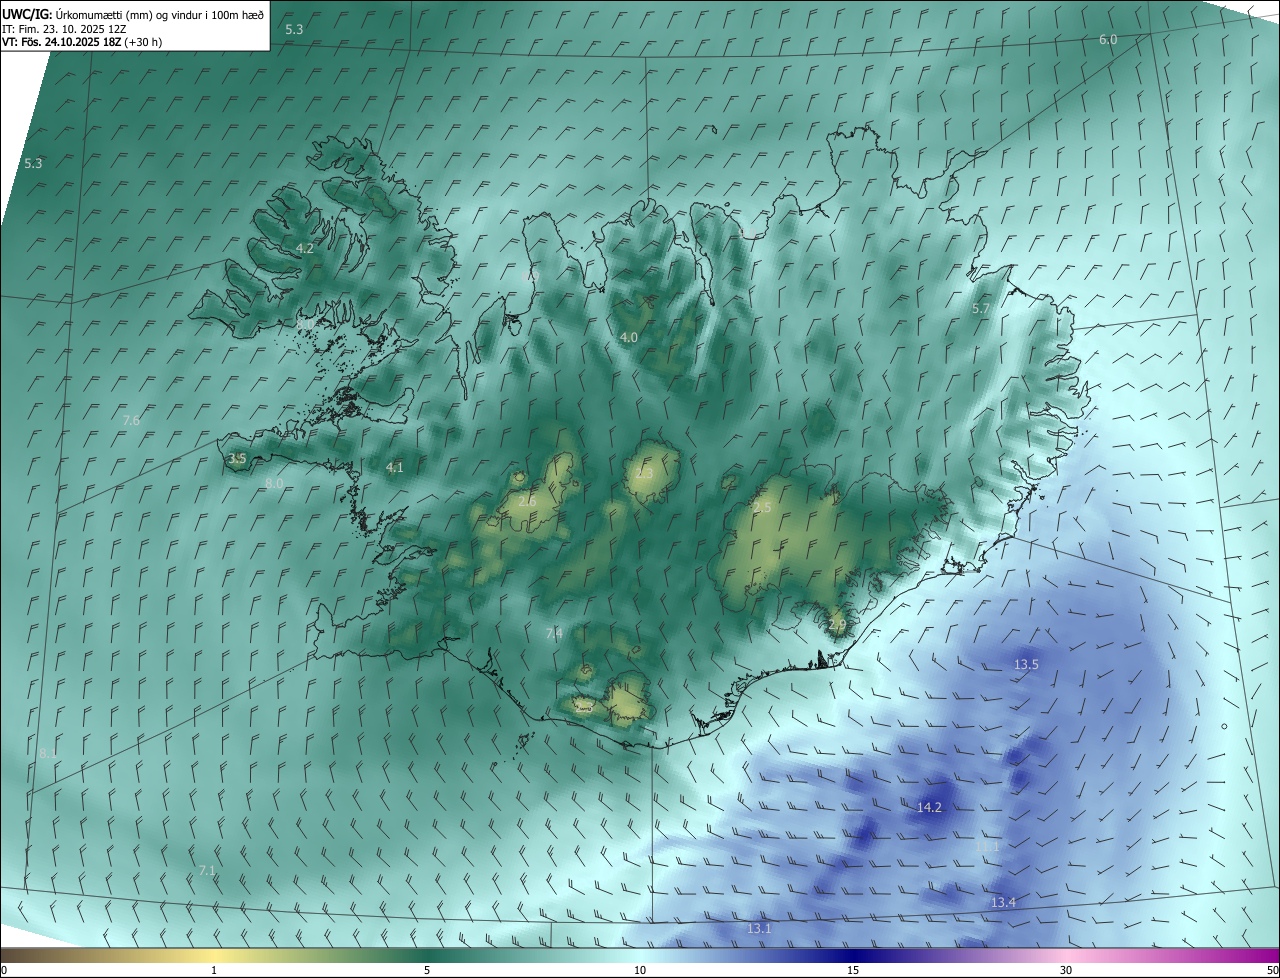Image resolution: width=1280 pixels, height=978 pixels.
Task: Click the 5.7 value label on the map
Action: click(980, 309)
